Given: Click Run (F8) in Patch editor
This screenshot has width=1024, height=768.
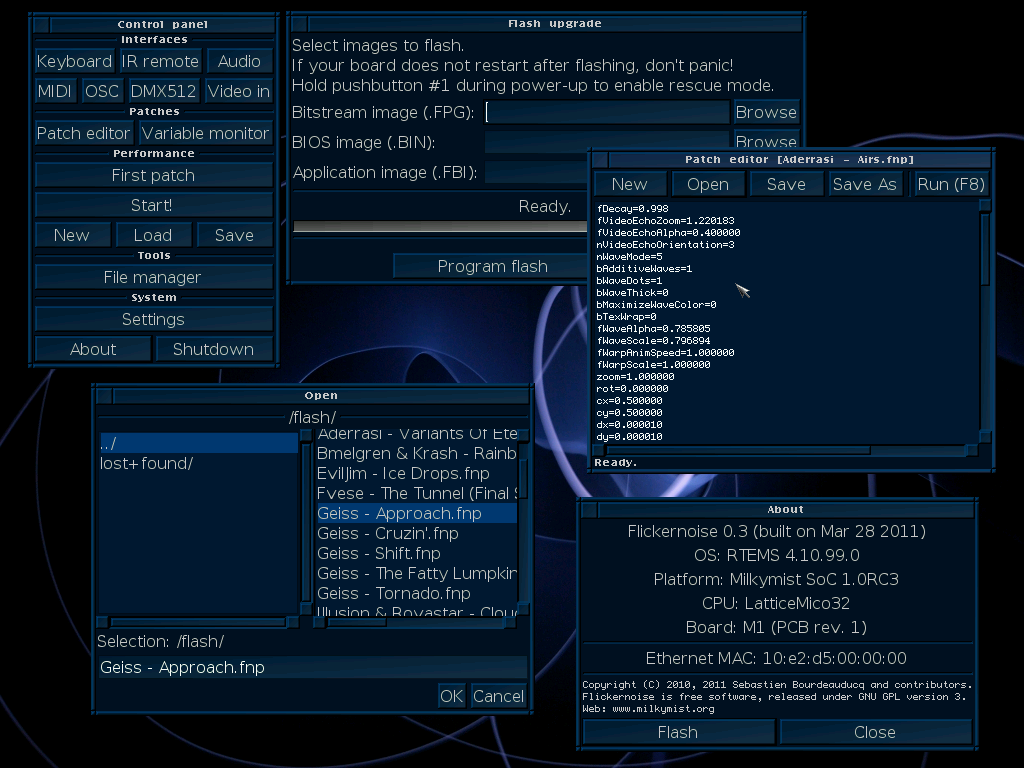Looking at the screenshot, I should click(x=951, y=184).
